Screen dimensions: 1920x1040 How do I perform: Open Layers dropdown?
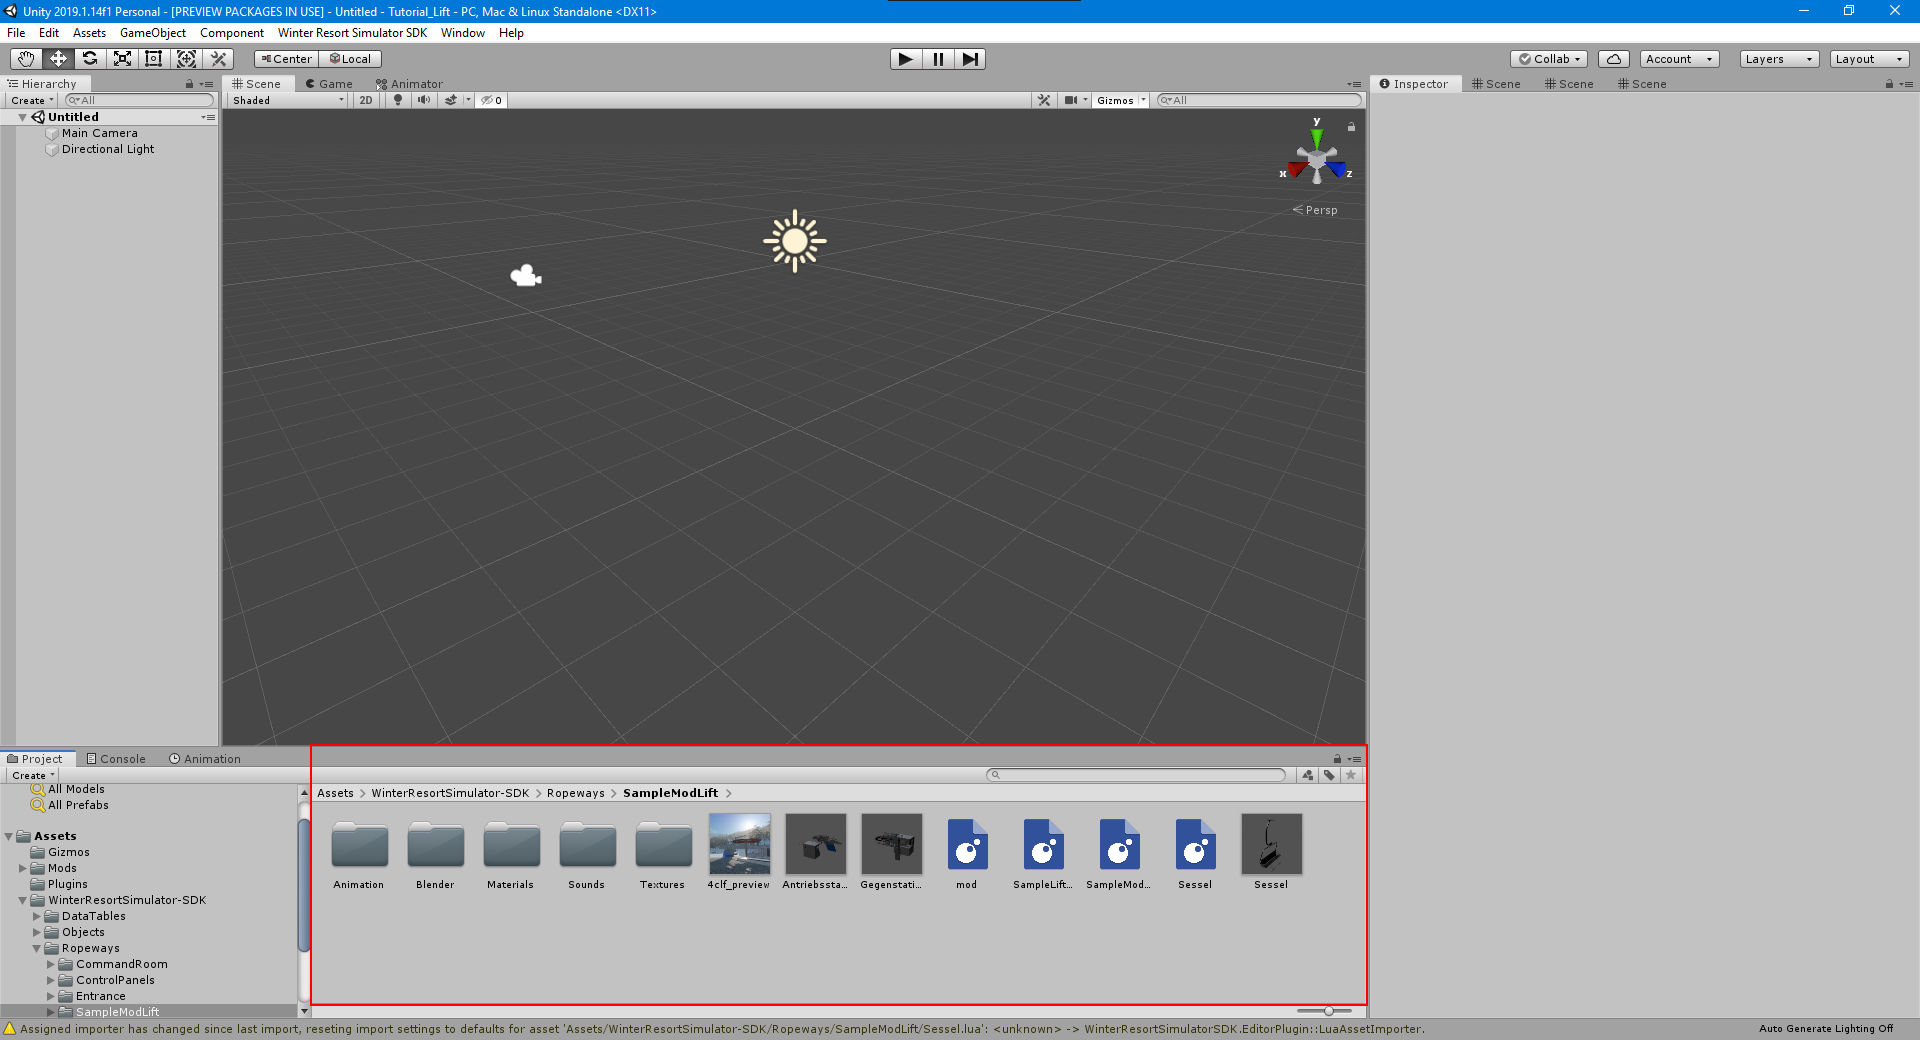pyautogui.click(x=1779, y=59)
